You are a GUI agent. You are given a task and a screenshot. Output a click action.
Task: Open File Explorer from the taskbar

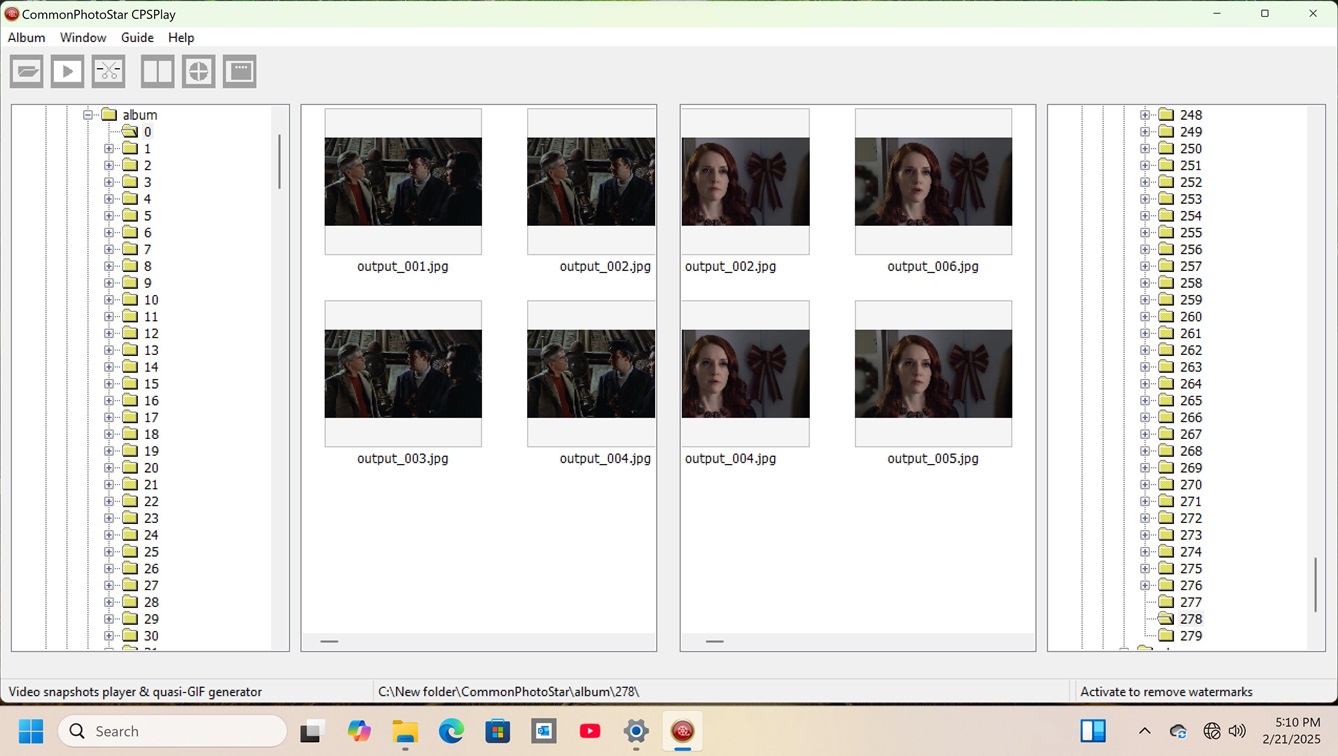(x=405, y=731)
